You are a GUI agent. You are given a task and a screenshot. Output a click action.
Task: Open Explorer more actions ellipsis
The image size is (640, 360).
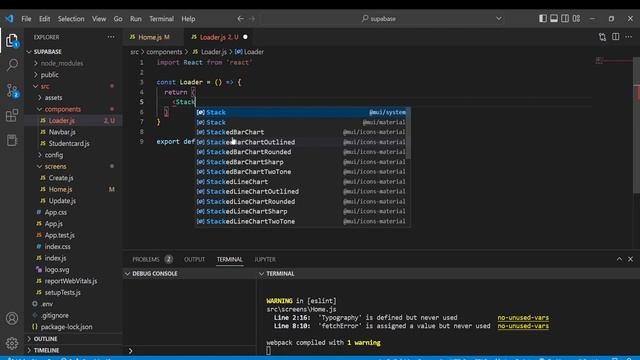(111, 37)
